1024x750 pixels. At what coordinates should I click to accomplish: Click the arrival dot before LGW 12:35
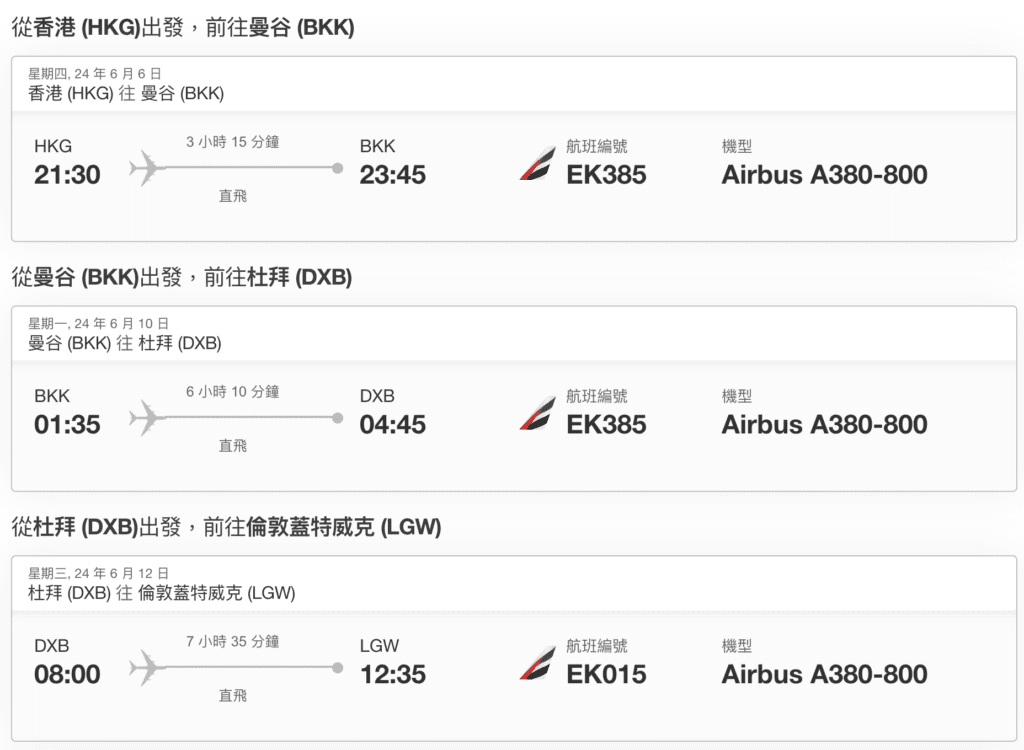(x=338, y=668)
